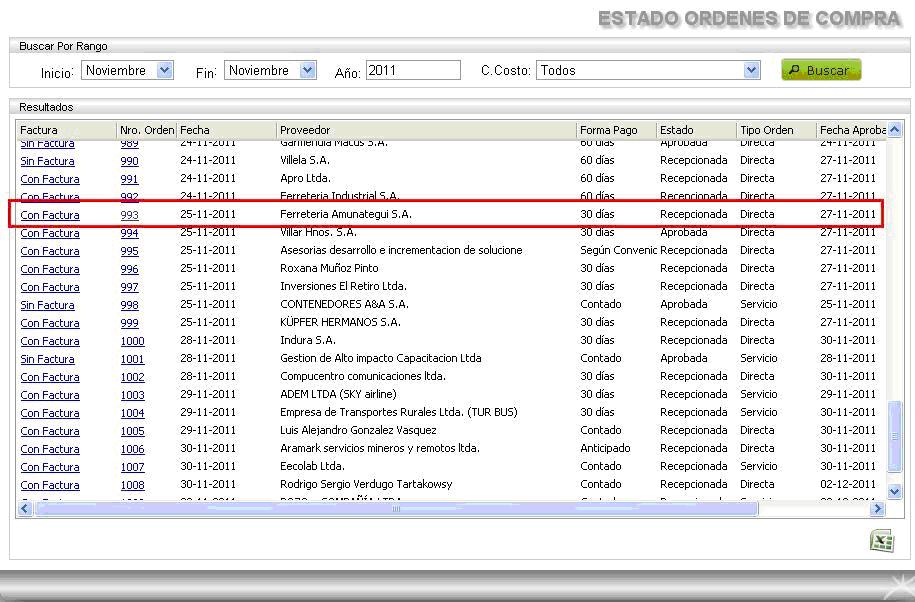This screenshot has height=602, width=915.
Task: Sort by the Factura column header
Action: pyautogui.click(x=39, y=130)
